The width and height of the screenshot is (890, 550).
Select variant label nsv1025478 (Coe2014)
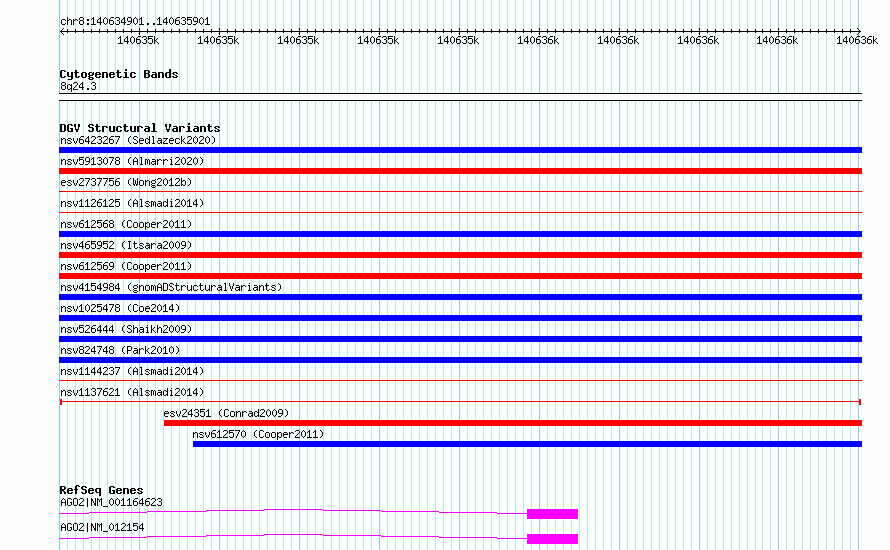[120, 308]
